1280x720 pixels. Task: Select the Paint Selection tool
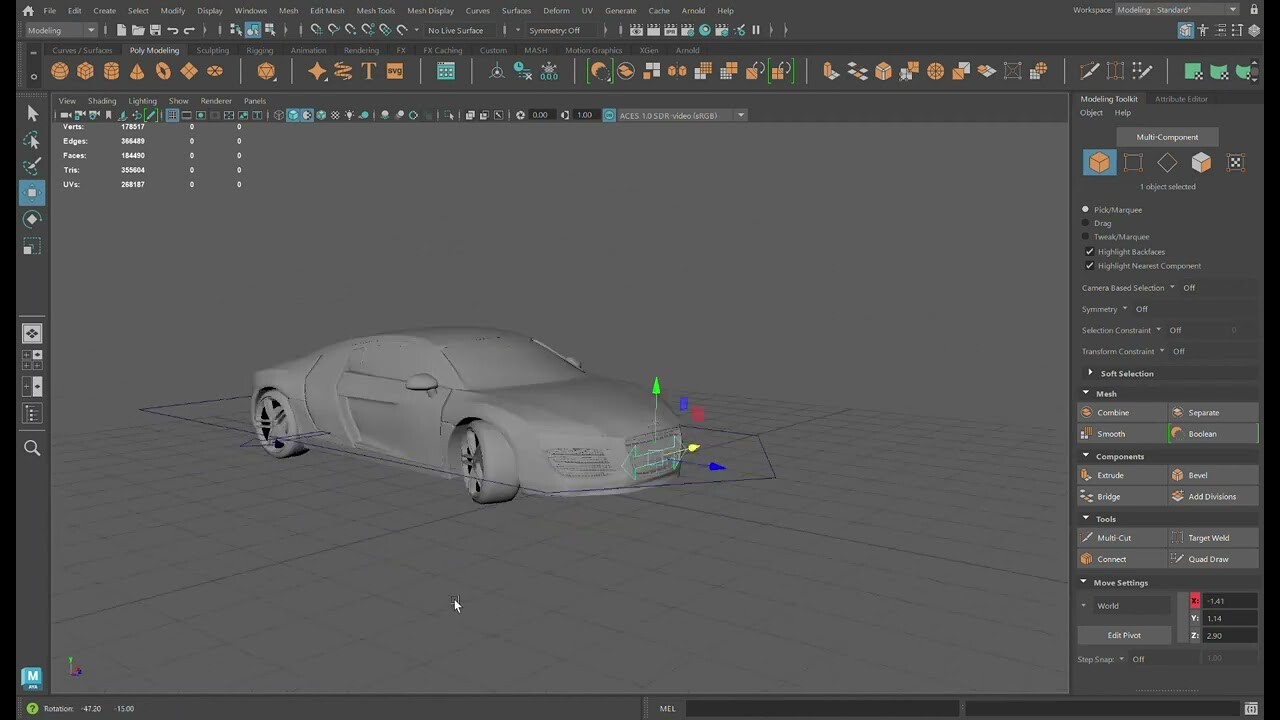coord(32,166)
